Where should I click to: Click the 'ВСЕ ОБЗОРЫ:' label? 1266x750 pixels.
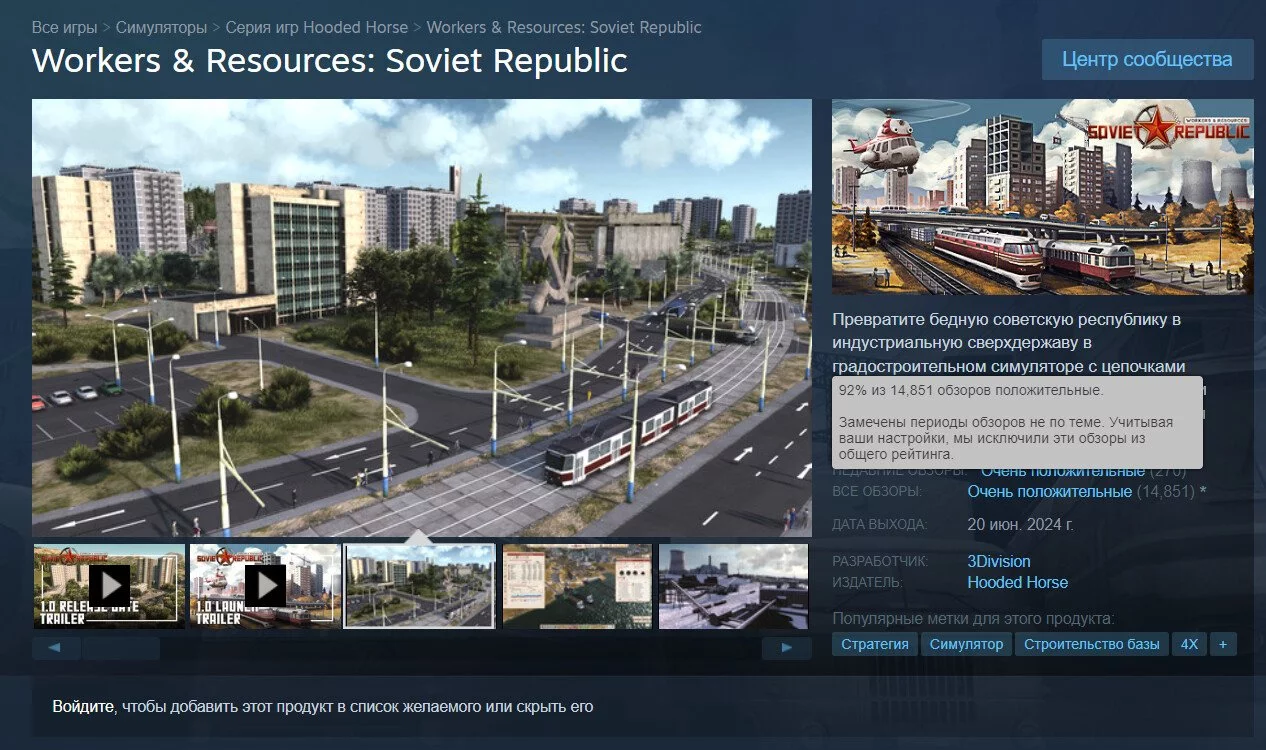[878, 492]
